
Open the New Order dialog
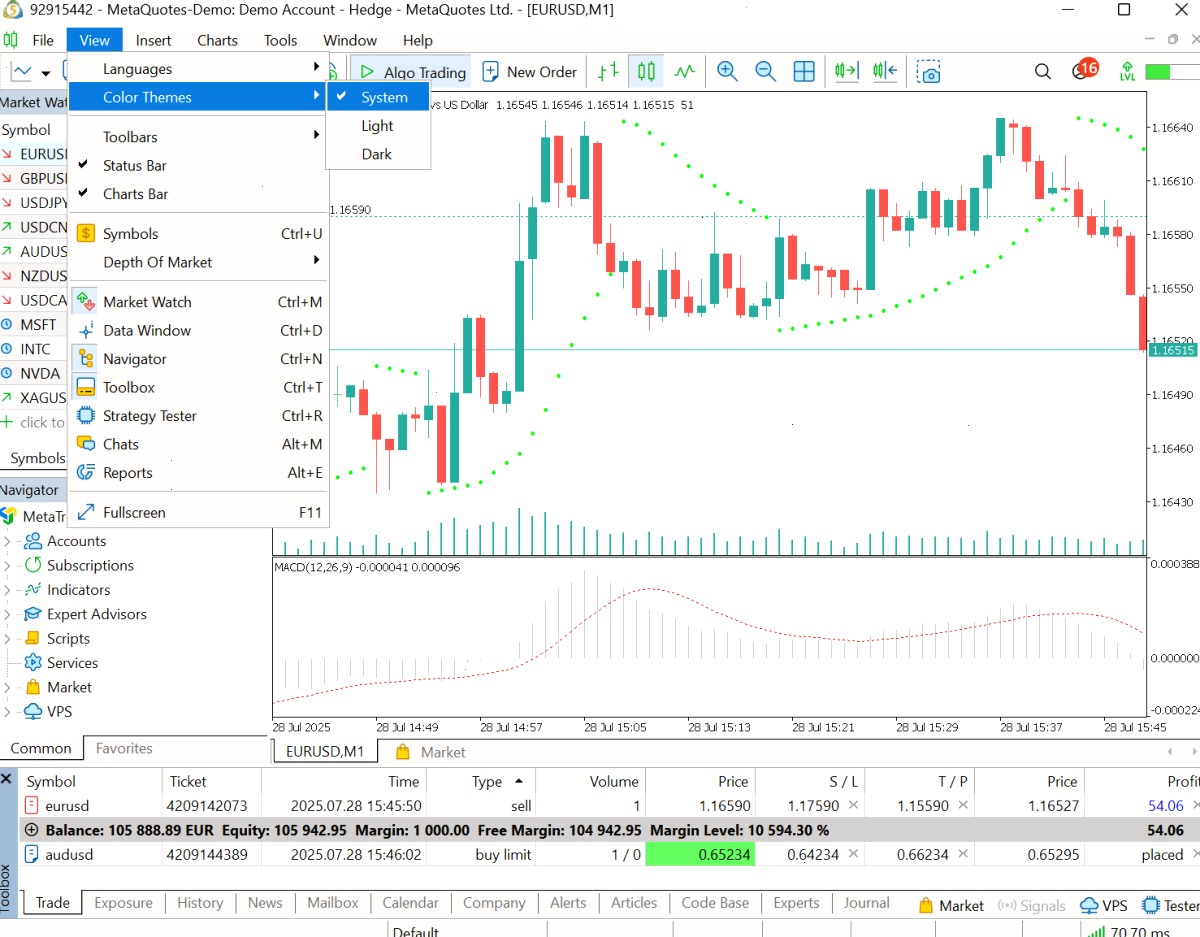click(530, 72)
